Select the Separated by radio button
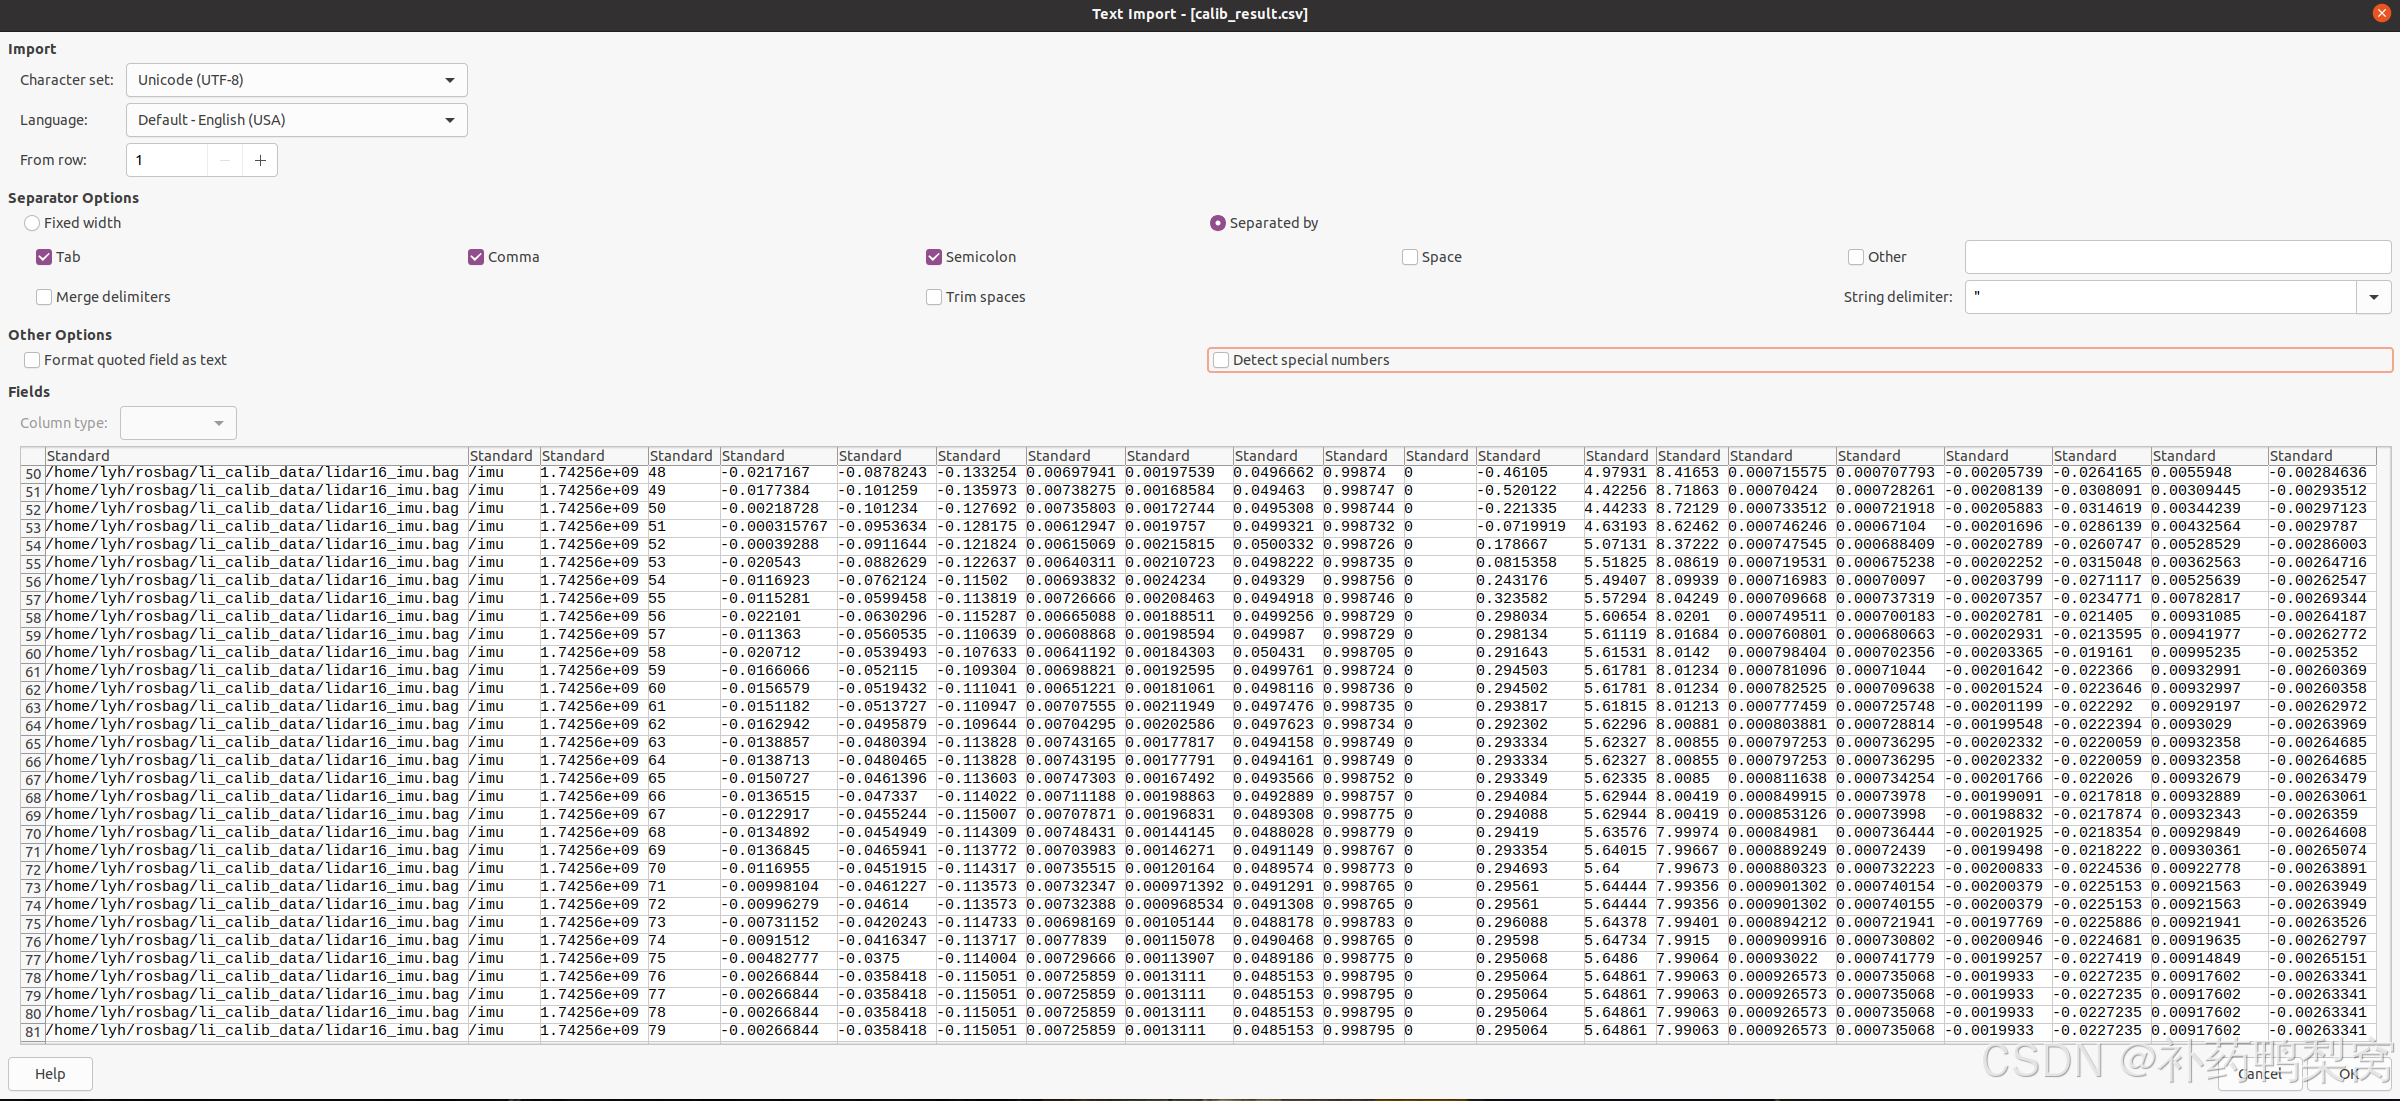This screenshot has height=1101, width=2400. coord(1217,223)
